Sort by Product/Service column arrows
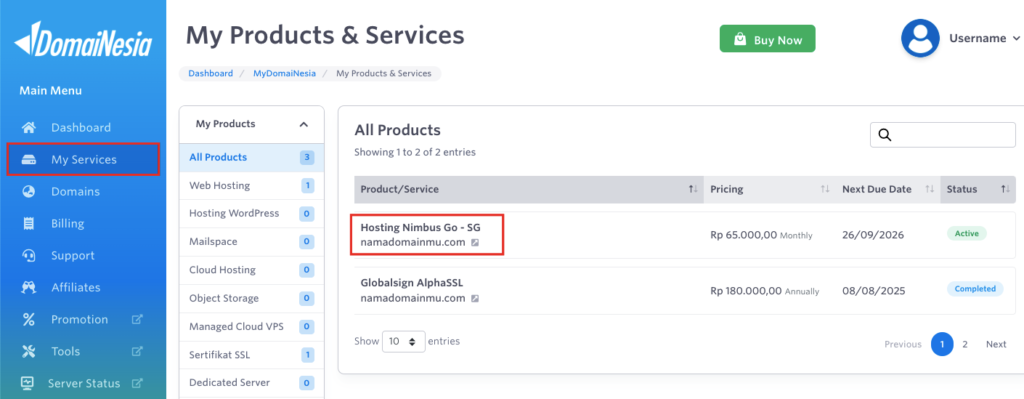Screen dimensions: 1024x399 pos(693,189)
